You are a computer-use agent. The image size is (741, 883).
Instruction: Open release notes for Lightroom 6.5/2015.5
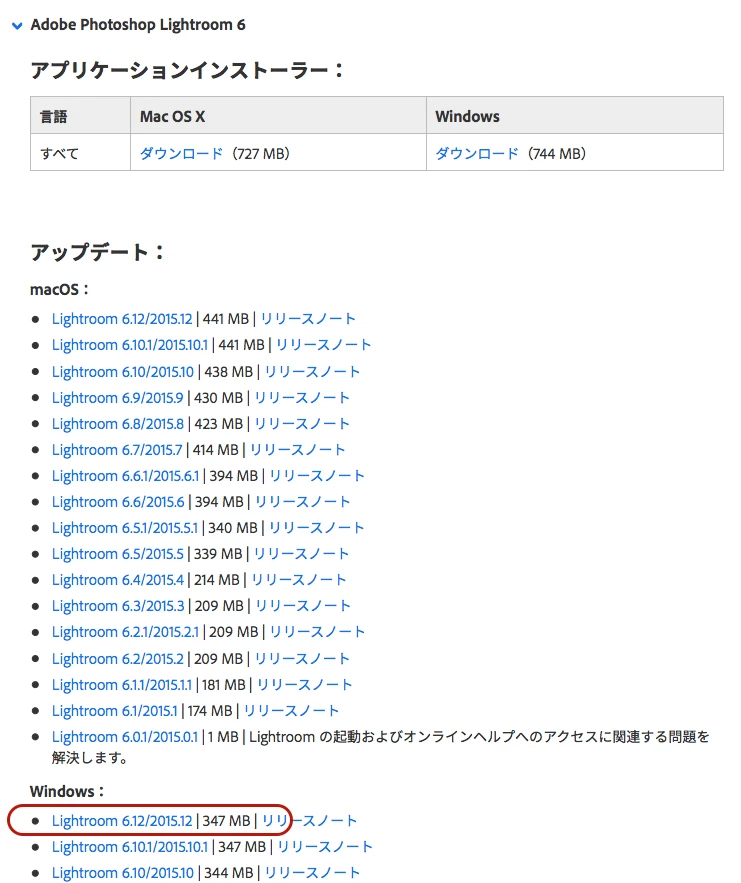coord(301,554)
